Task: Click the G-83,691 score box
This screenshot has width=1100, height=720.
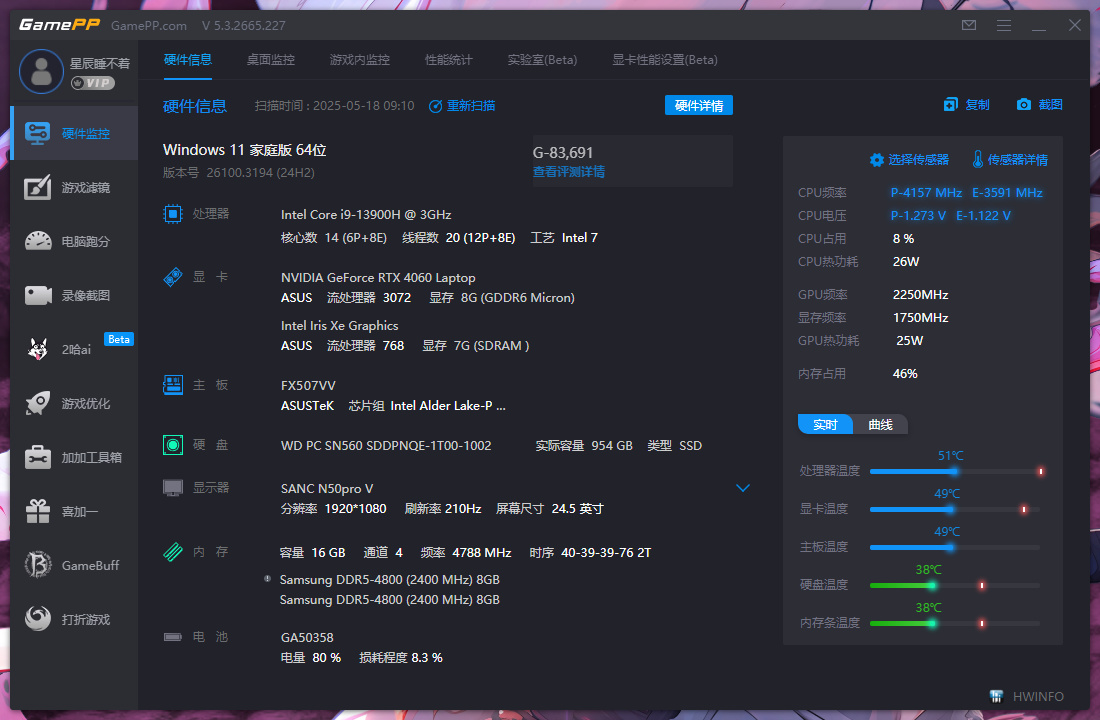Action: point(633,161)
